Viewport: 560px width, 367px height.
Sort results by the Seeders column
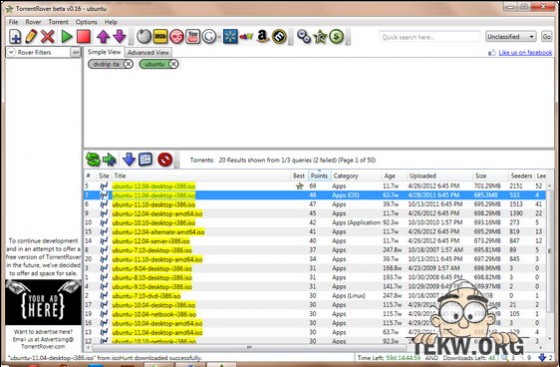pos(521,176)
